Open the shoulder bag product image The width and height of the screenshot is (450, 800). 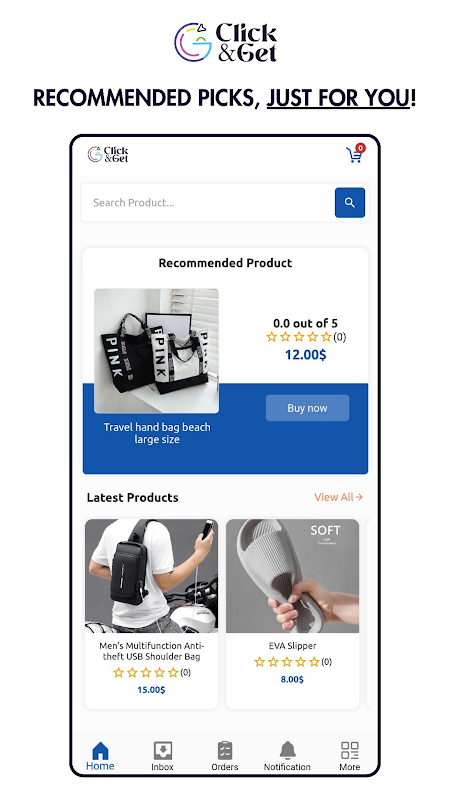152,576
